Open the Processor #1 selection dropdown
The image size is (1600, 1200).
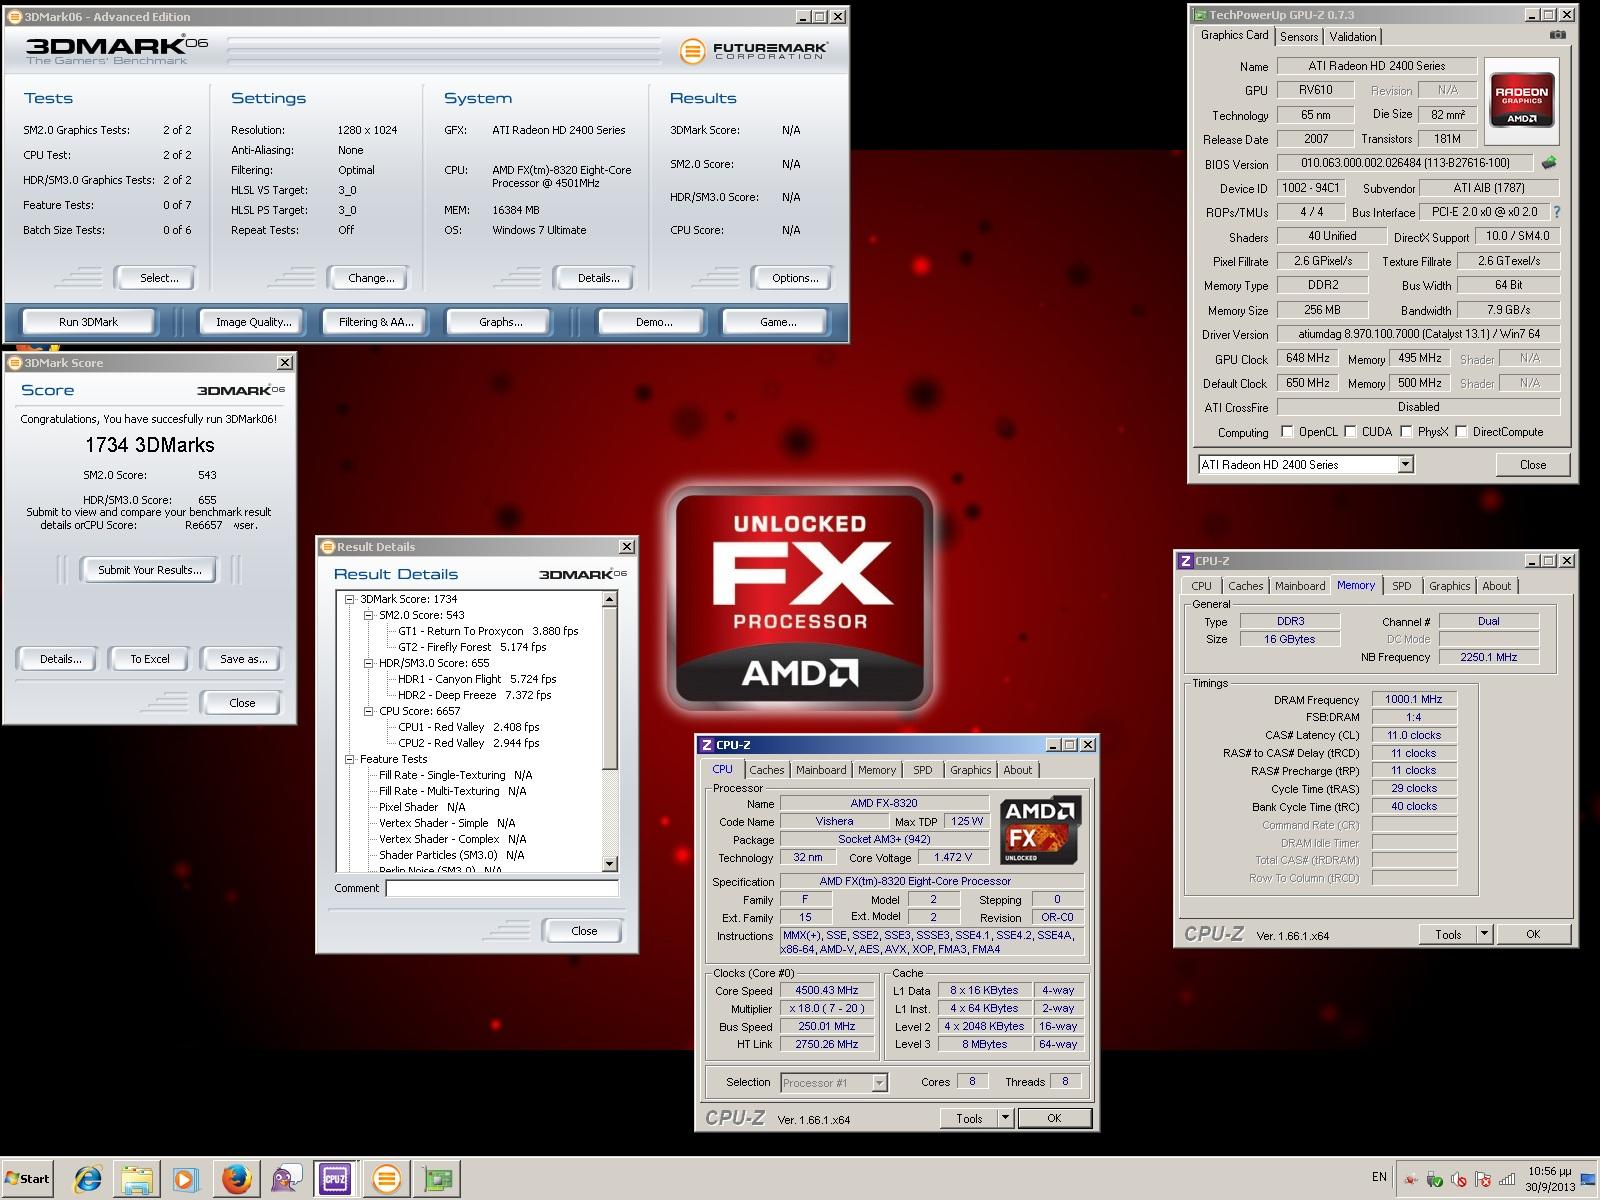pos(879,1083)
